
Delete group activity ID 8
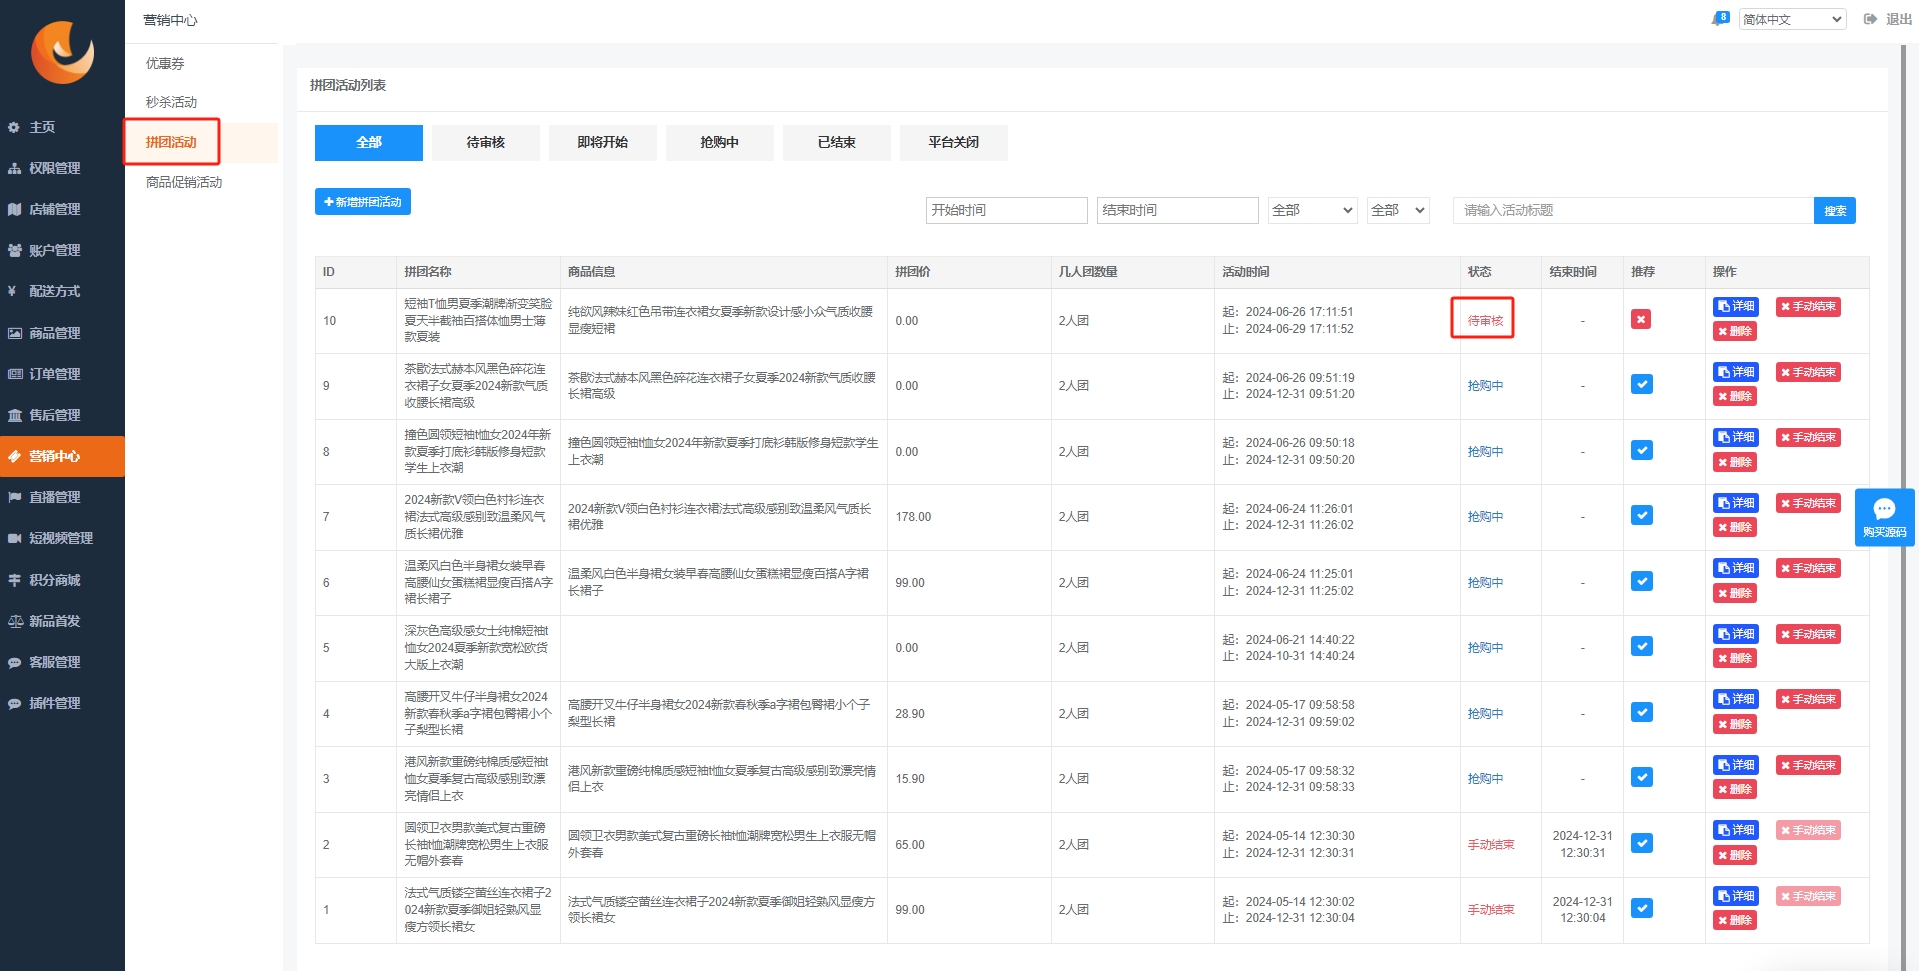tap(1735, 462)
